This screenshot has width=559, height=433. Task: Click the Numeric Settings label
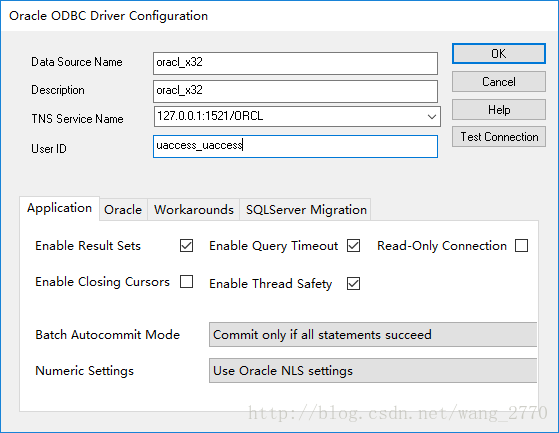(x=84, y=371)
